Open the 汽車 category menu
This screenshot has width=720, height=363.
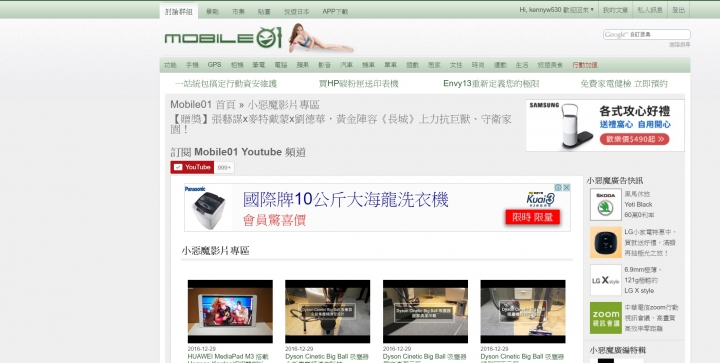[x=346, y=65]
